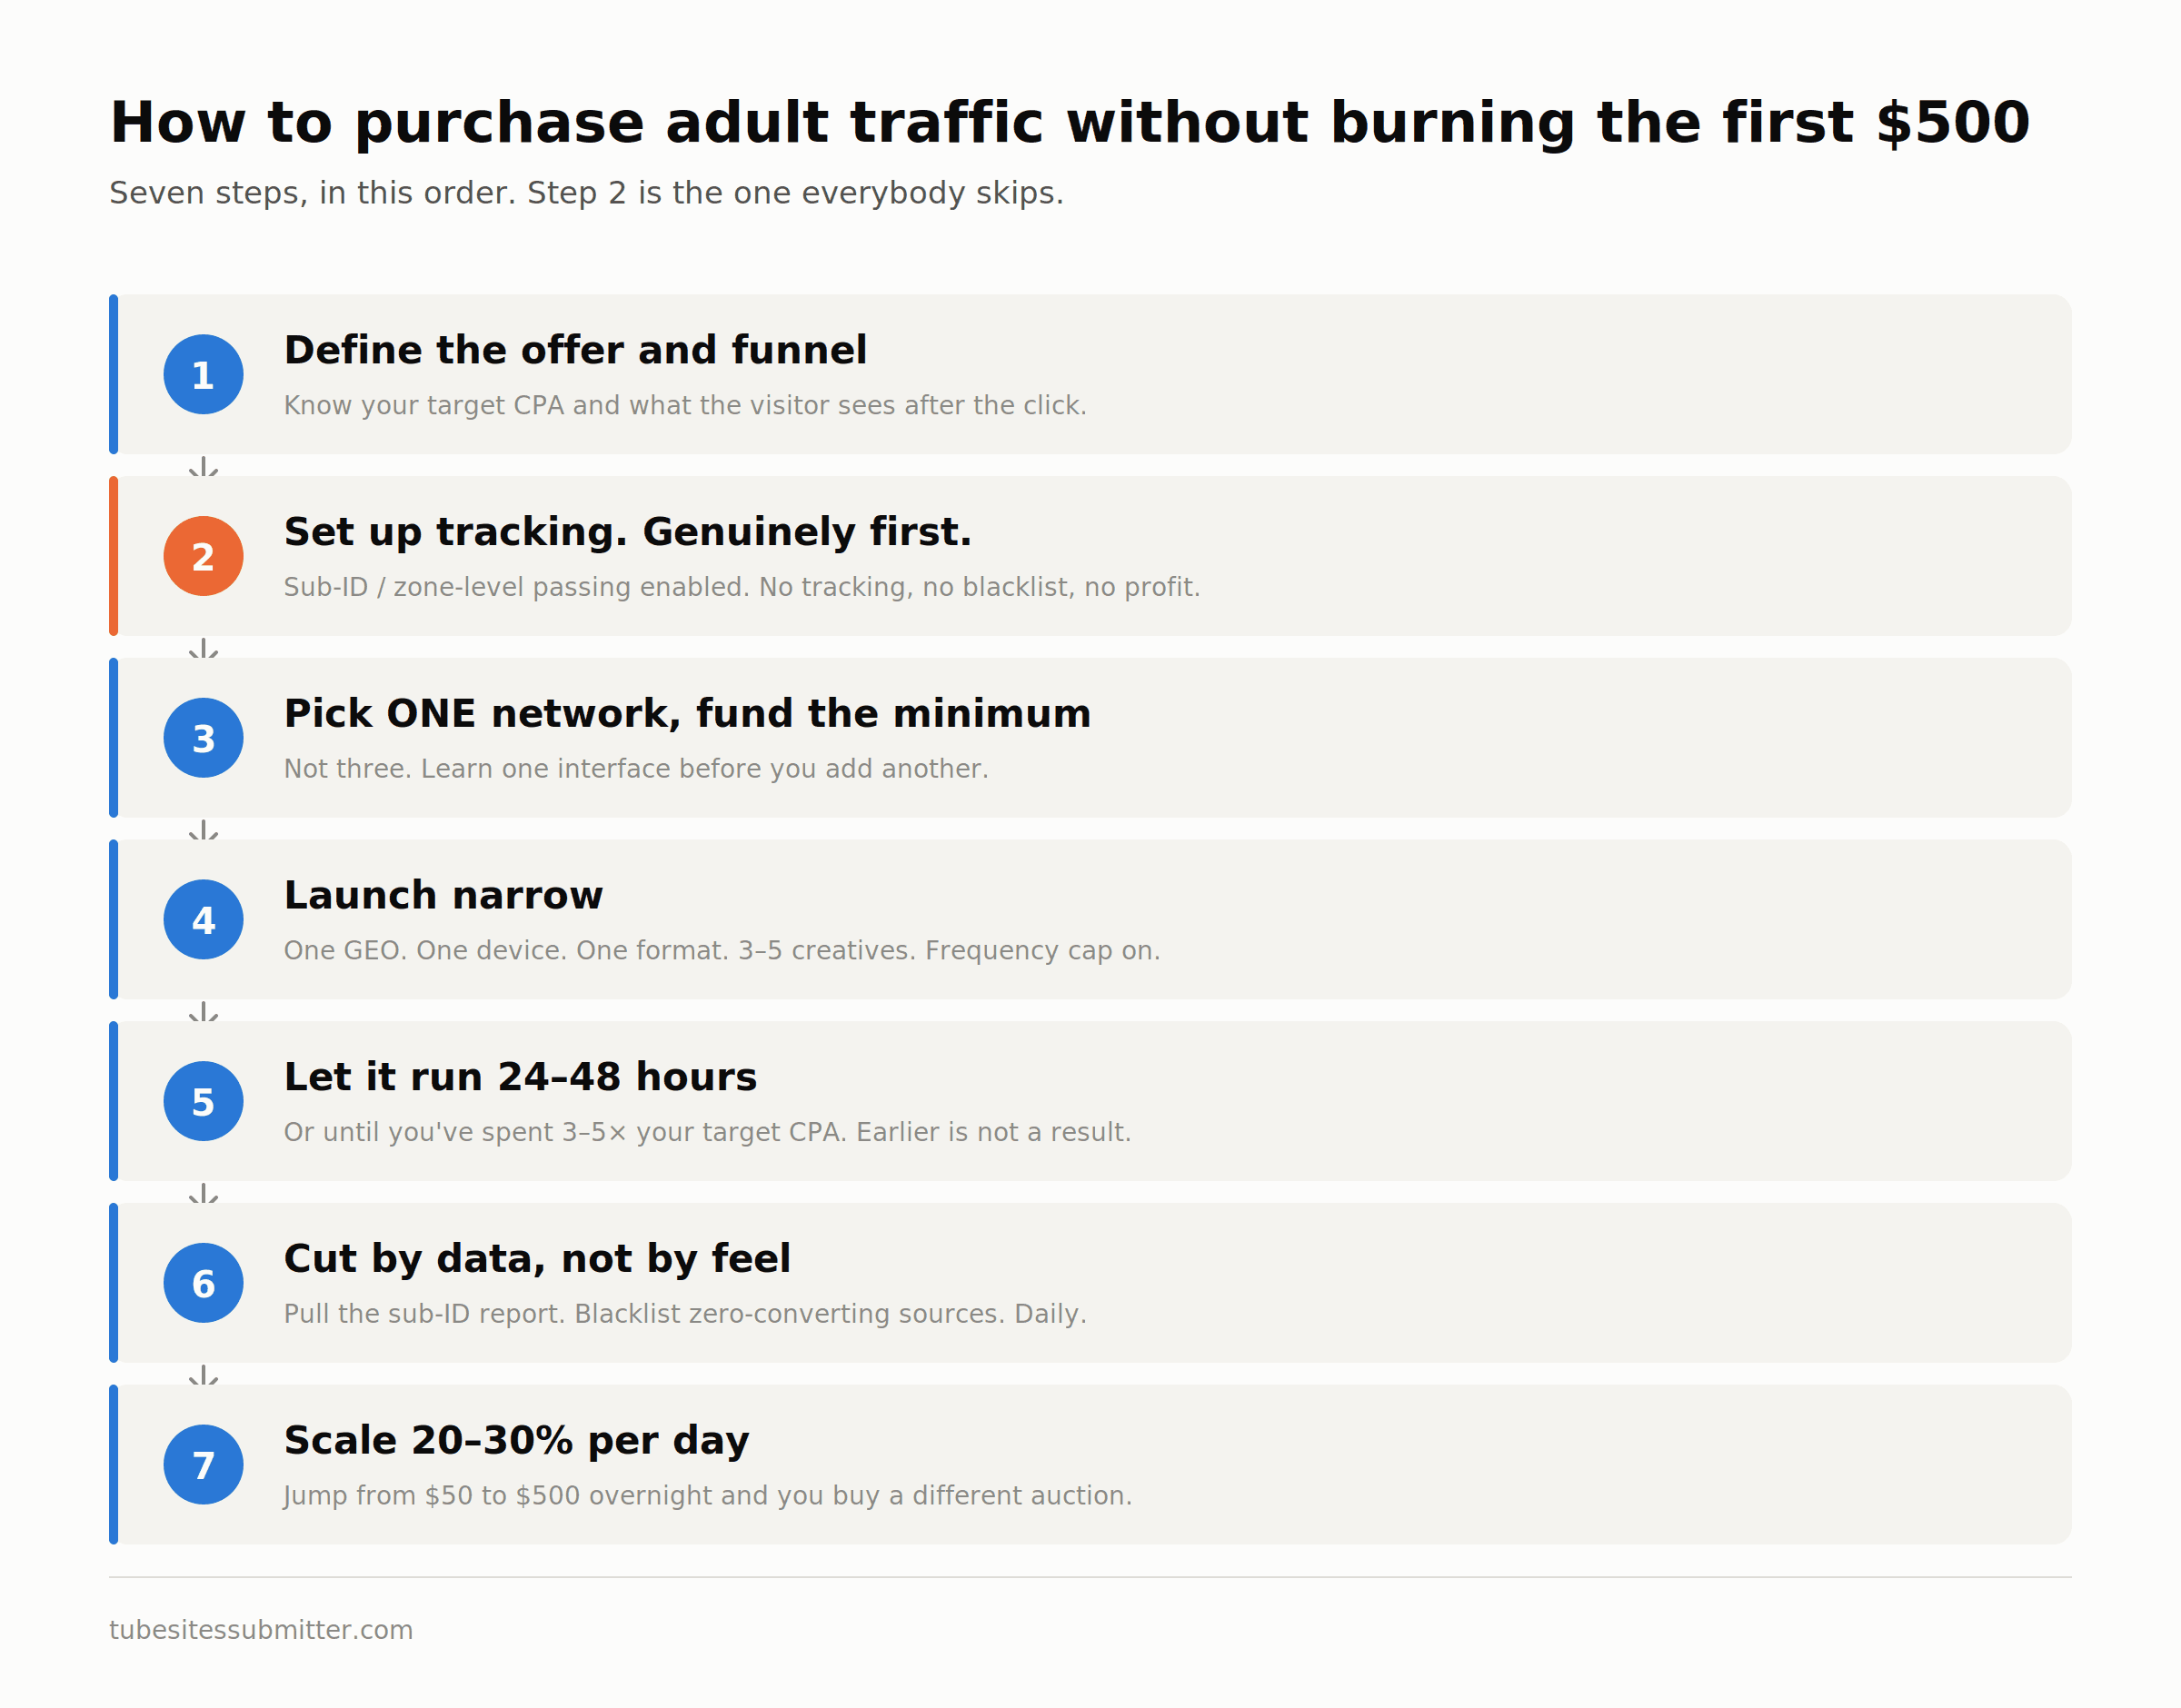This screenshot has height=1708, width=2181.
Task: Click the arrow connector below step 4
Action: pyautogui.click(x=203, y=1011)
